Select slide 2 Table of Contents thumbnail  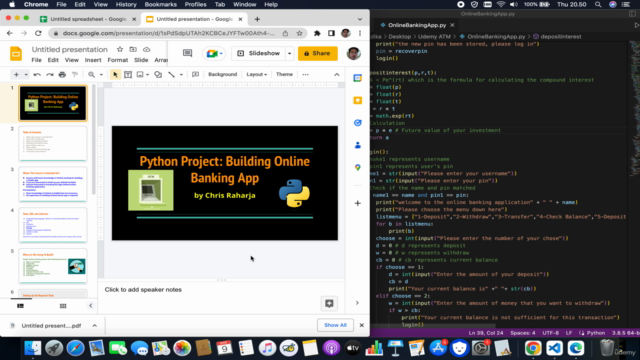53,144
